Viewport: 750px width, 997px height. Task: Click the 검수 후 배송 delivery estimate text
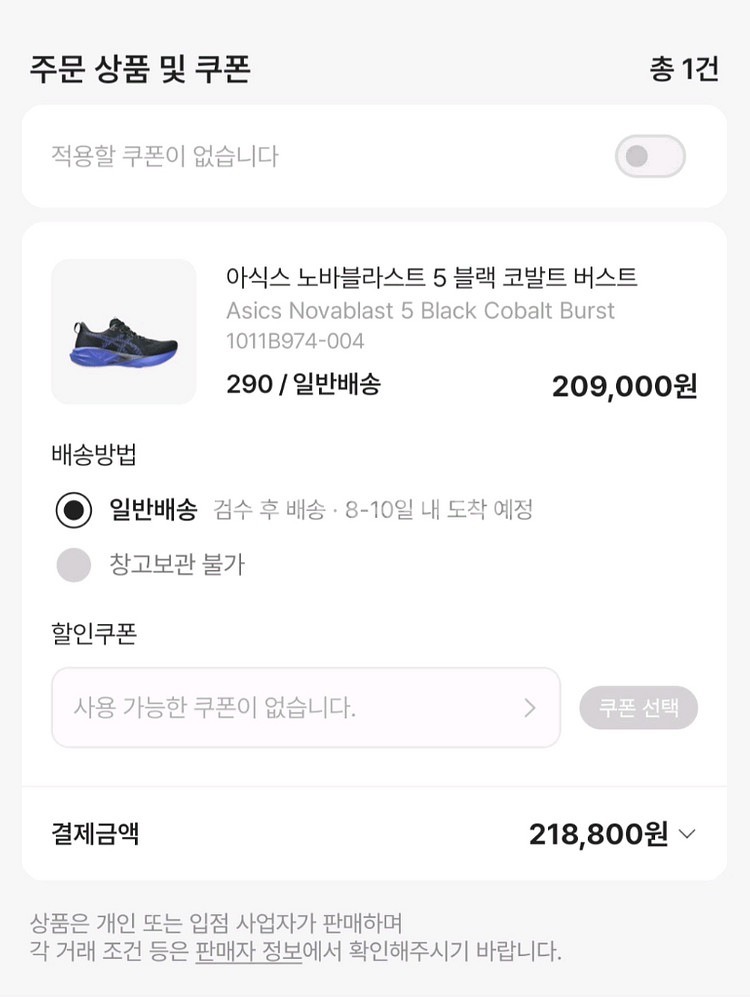click(x=373, y=510)
